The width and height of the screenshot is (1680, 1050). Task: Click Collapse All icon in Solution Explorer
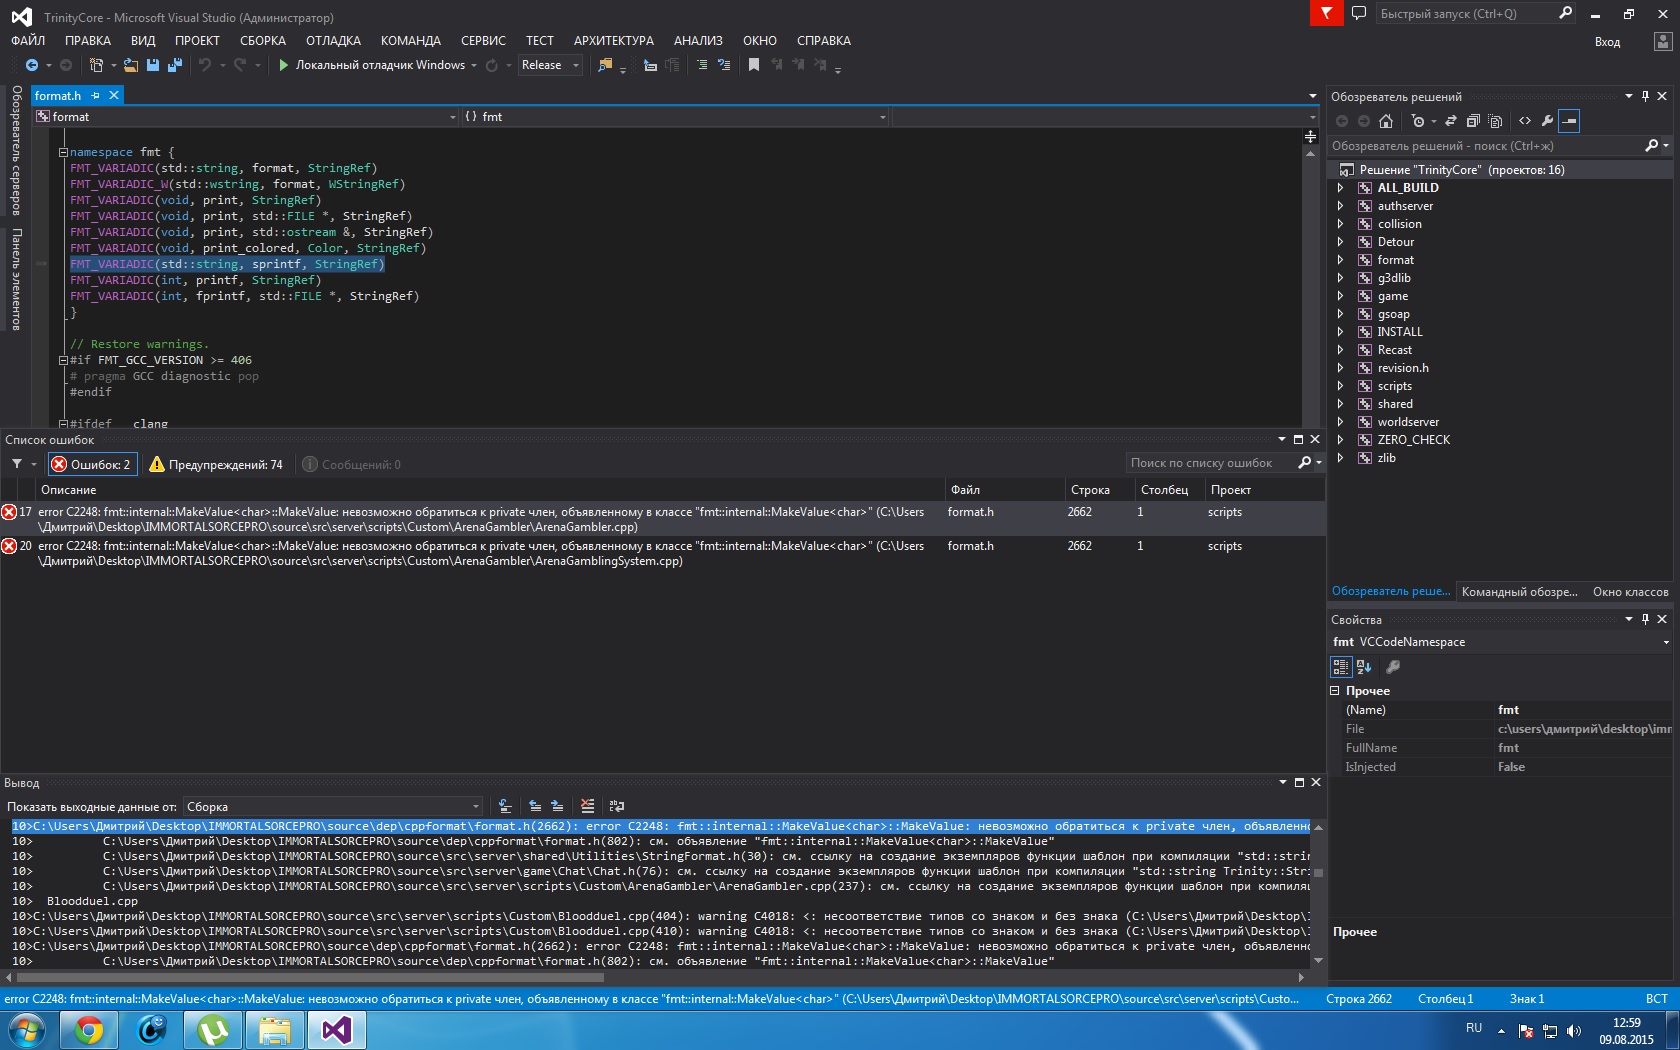[1473, 121]
